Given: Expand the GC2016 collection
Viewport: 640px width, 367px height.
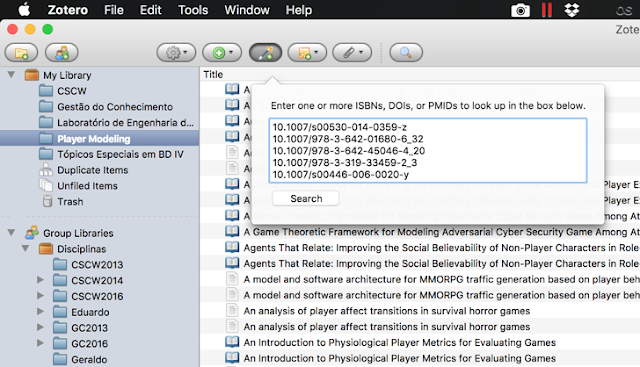Looking at the screenshot, I should (x=40, y=343).
